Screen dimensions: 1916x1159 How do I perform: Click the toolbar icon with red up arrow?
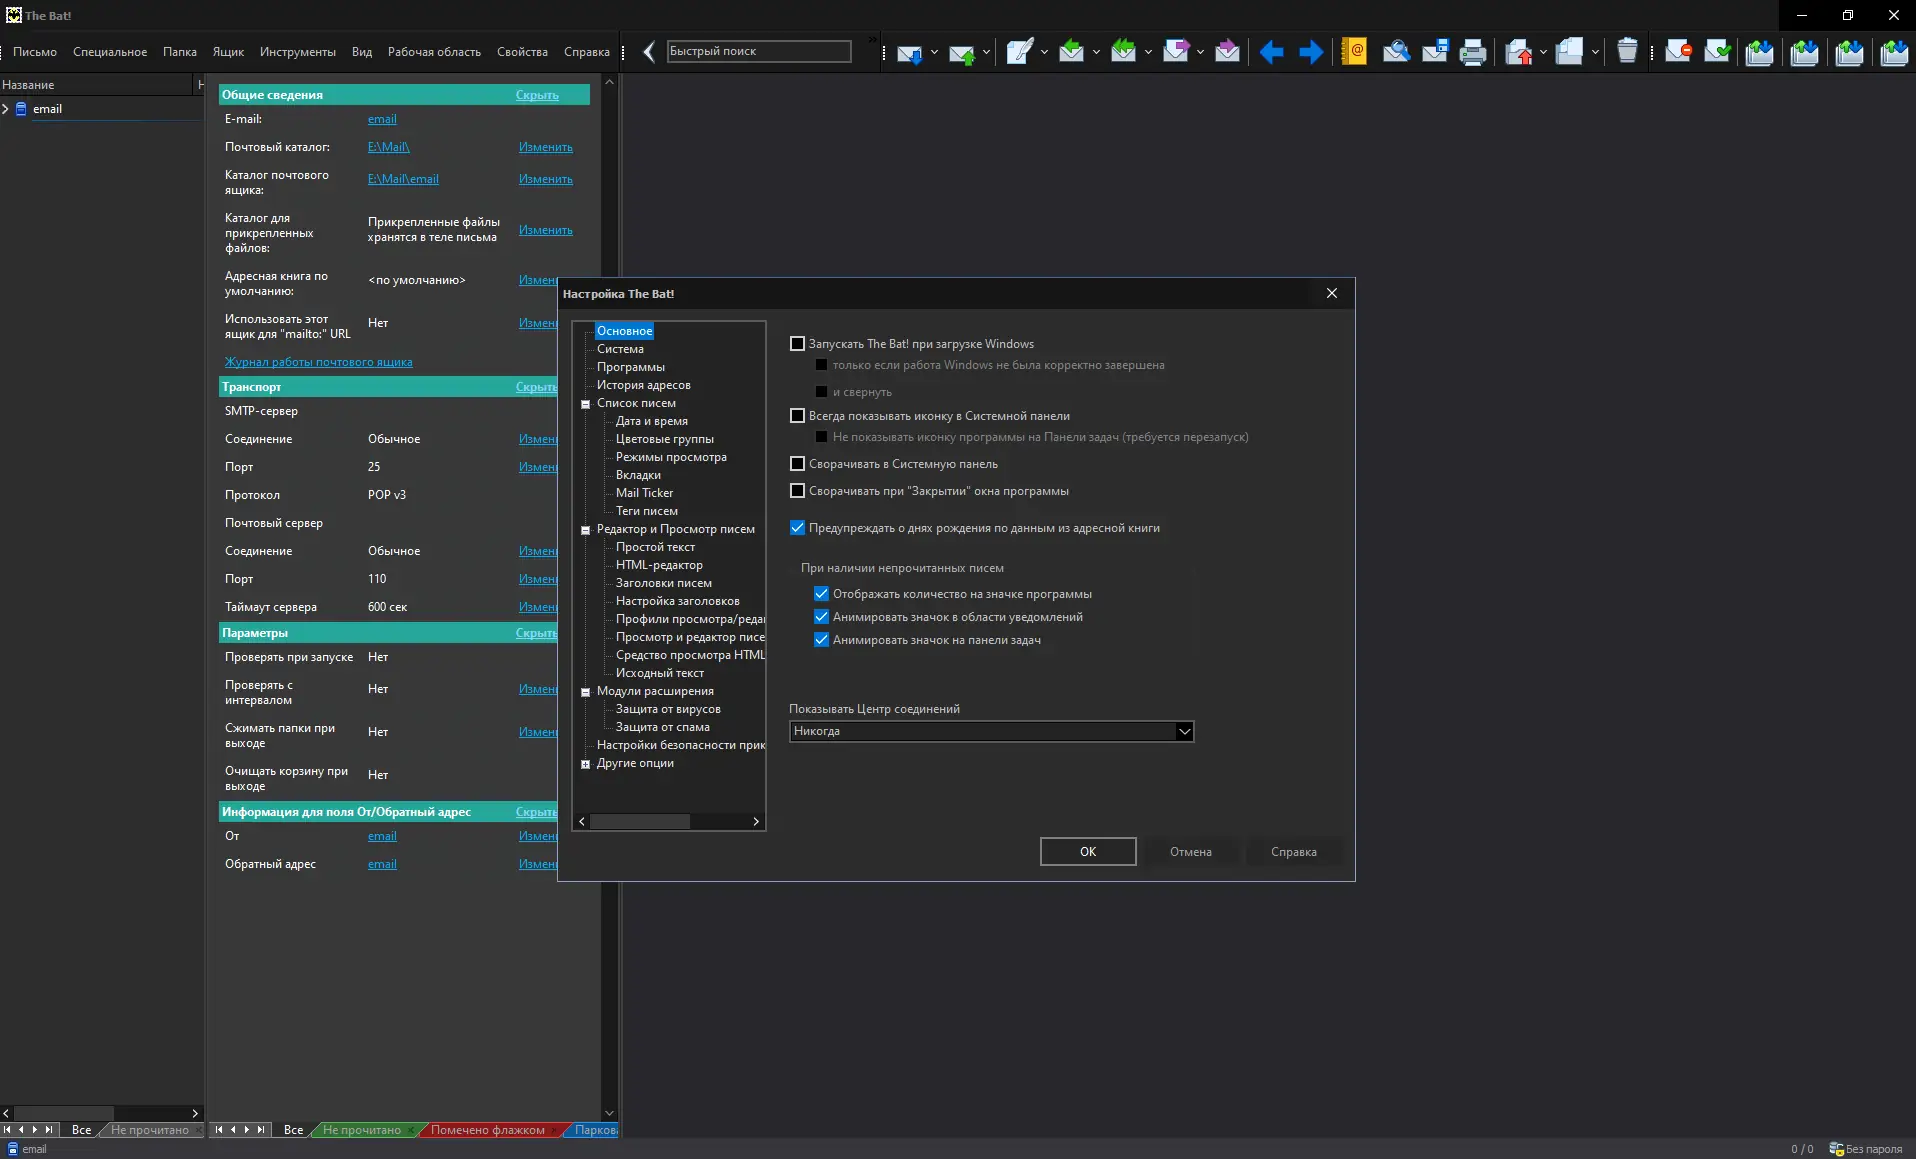[1519, 52]
